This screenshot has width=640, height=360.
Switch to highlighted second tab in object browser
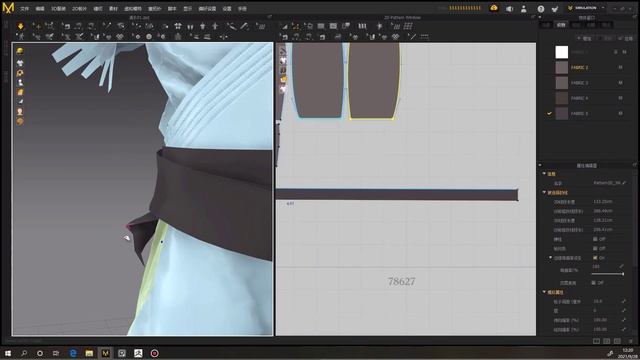click(561, 25)
